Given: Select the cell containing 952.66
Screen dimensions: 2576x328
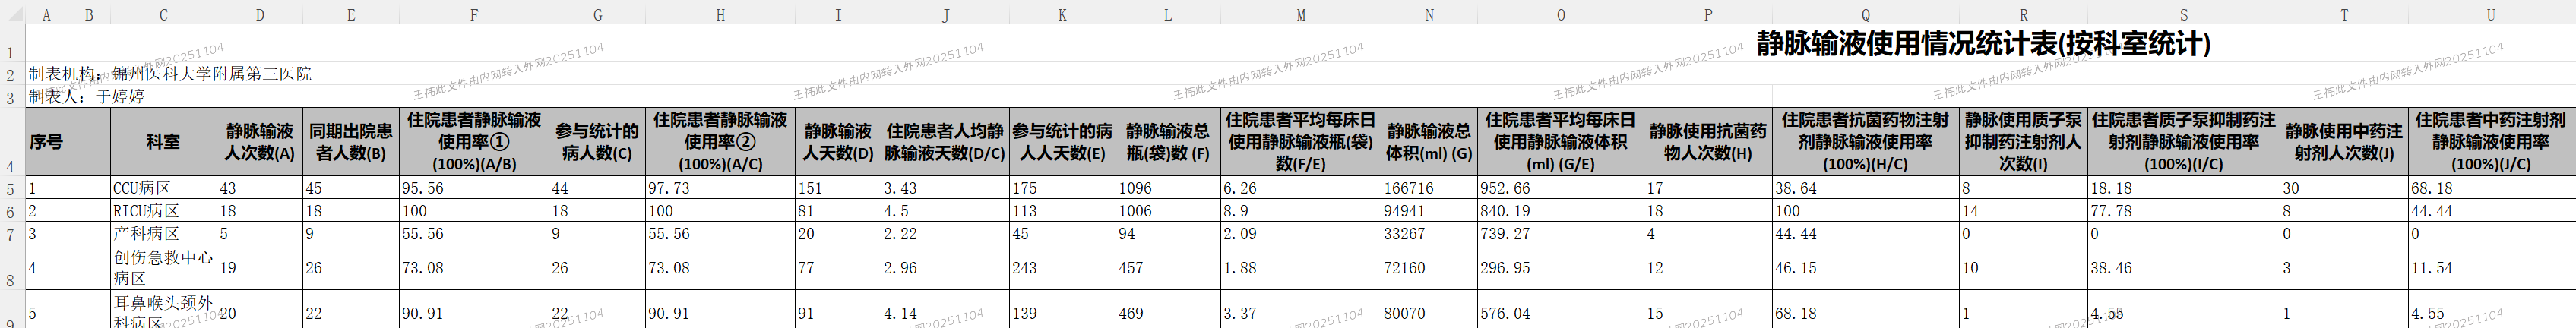Looking at the screenshot, I should point(1560,189).
